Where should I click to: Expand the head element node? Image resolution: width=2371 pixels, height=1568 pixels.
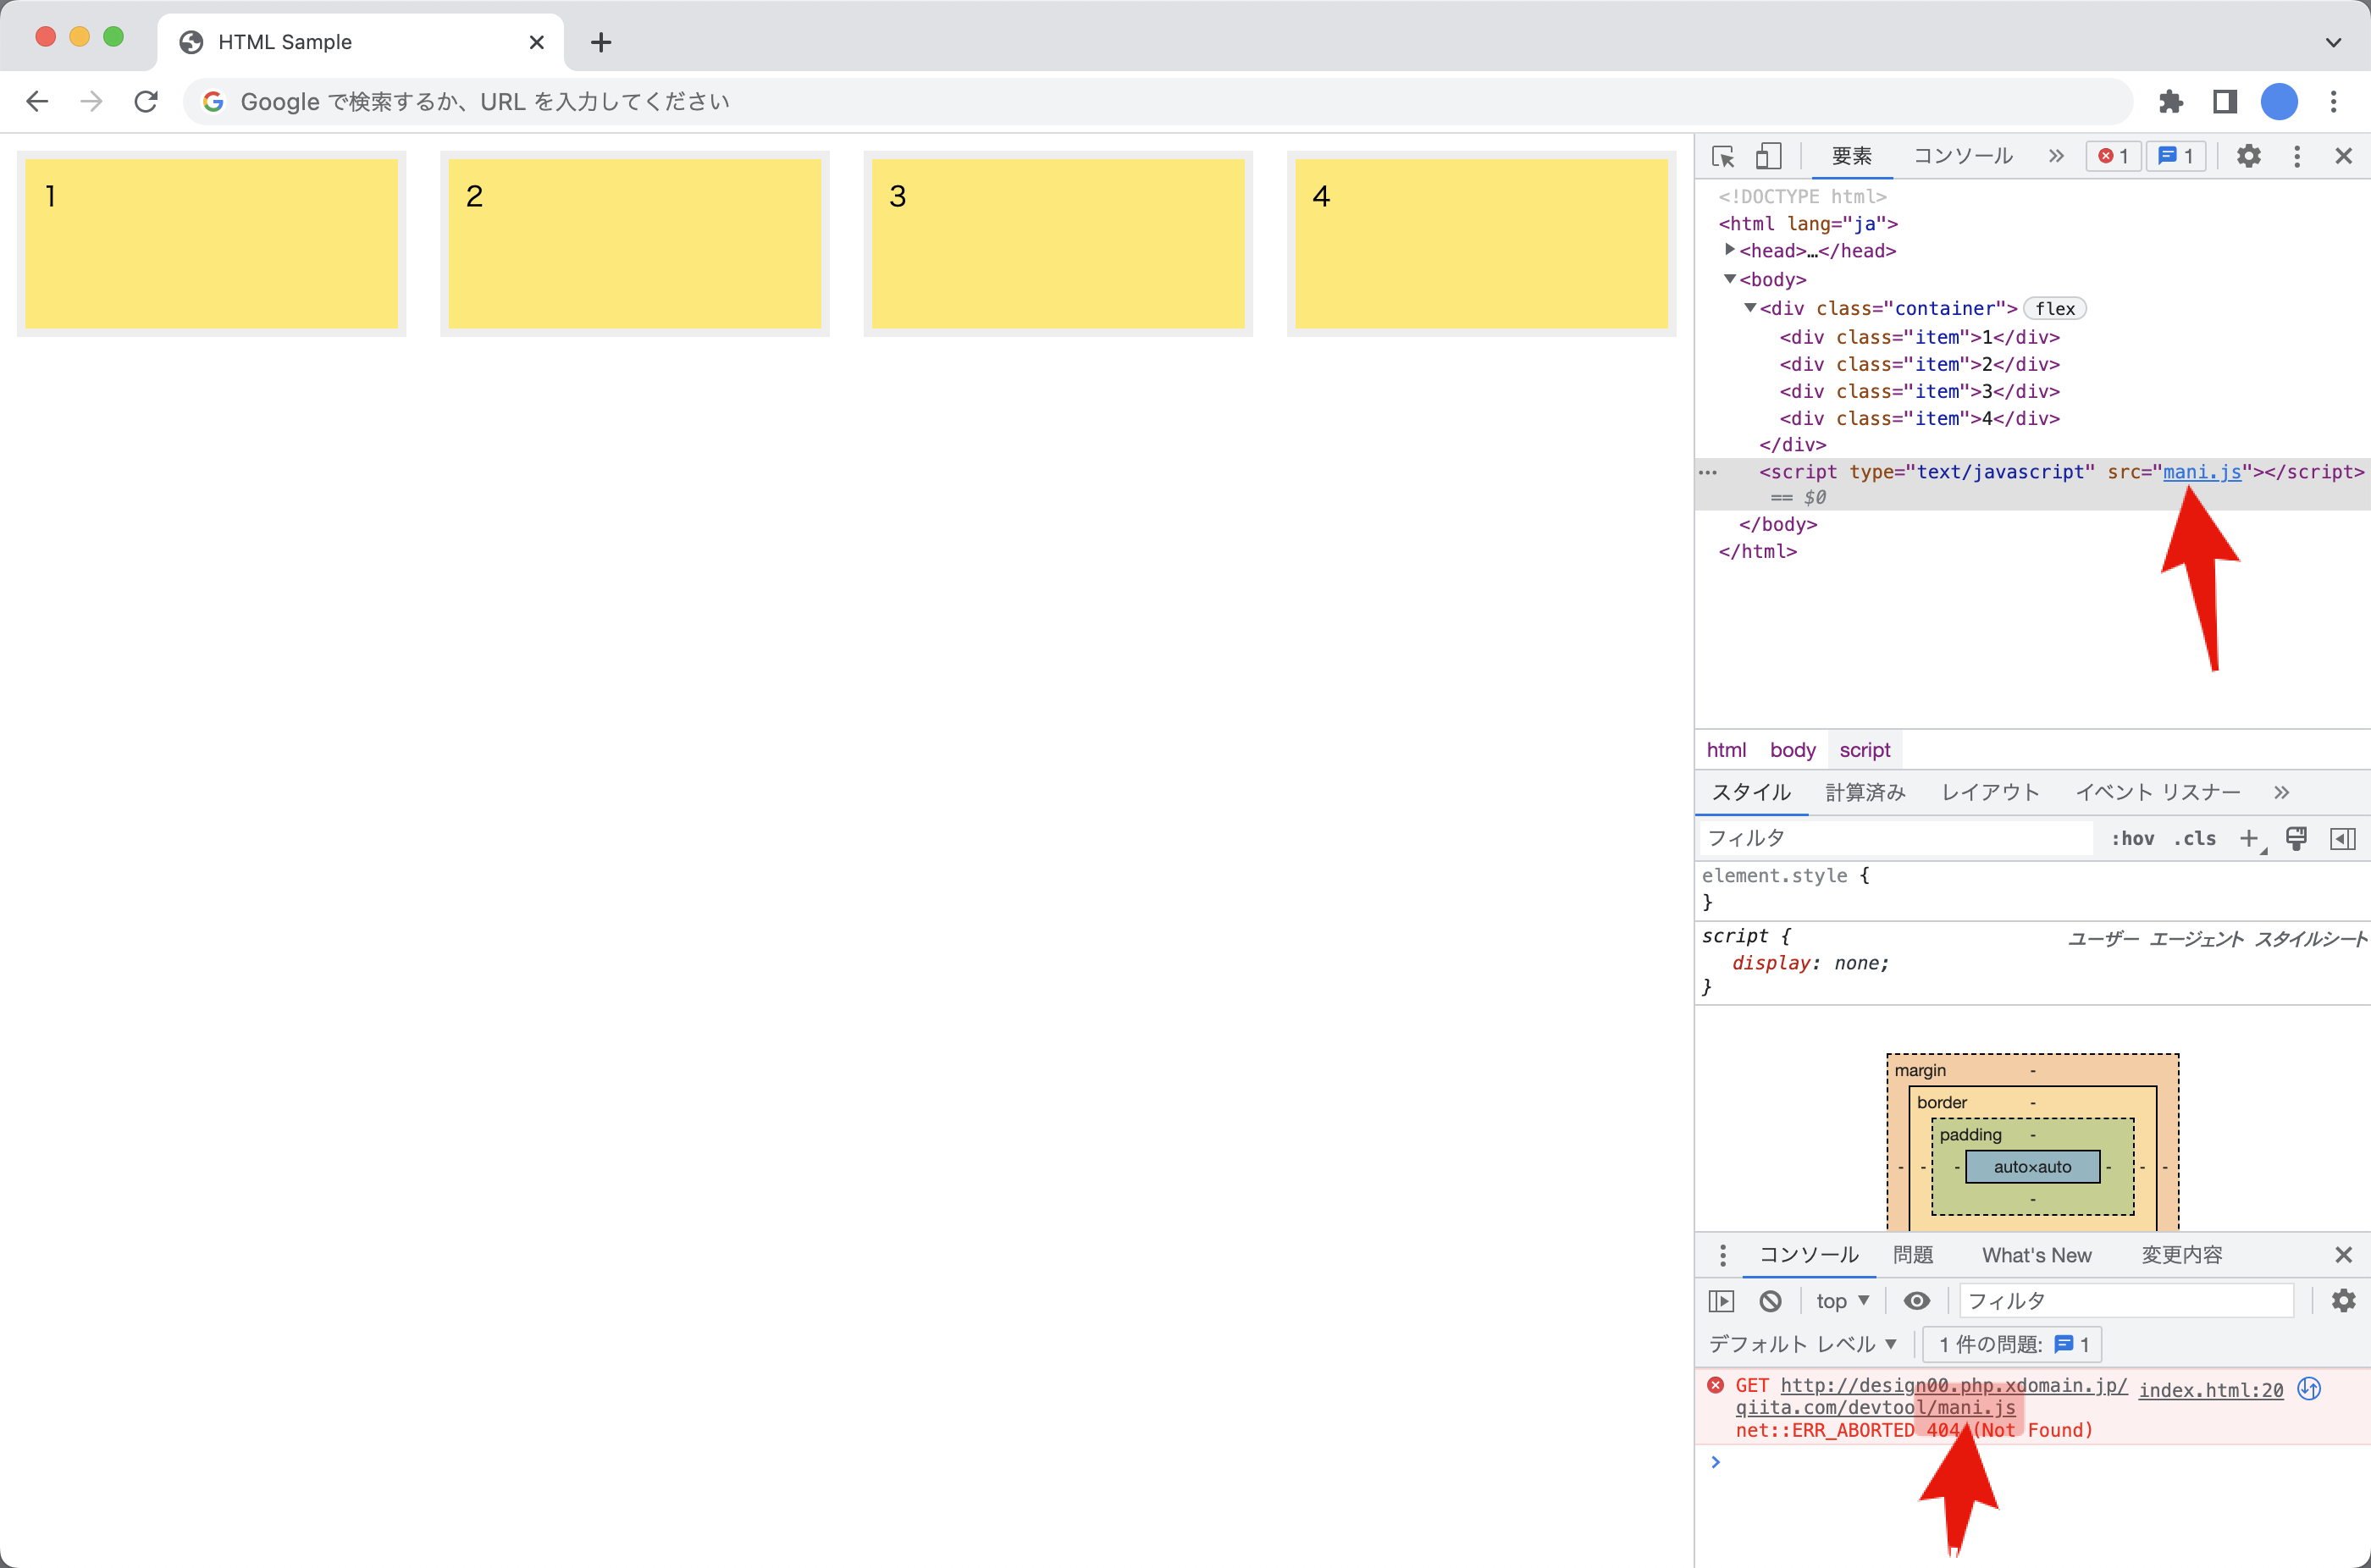coord(1730,250)
